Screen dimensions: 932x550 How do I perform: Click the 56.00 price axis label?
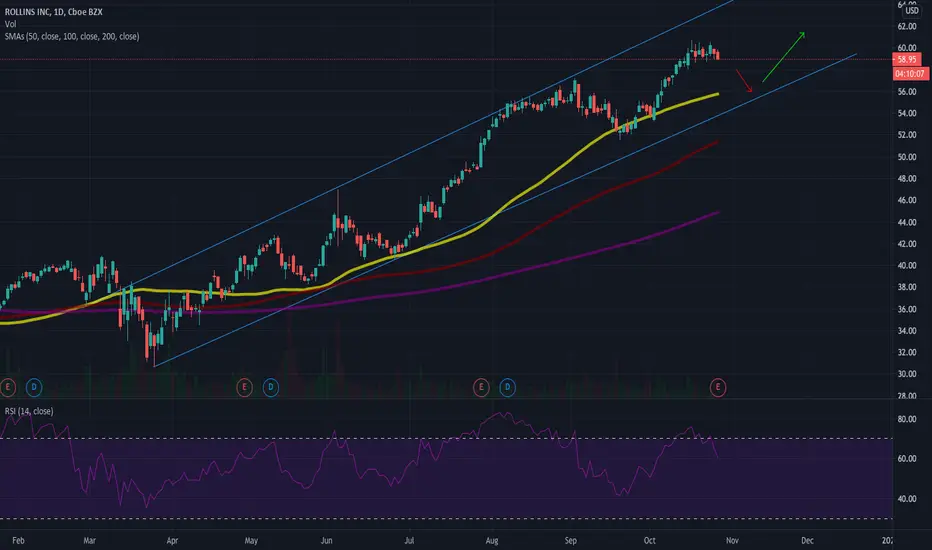pyautogui.click(x=906, y=92)
